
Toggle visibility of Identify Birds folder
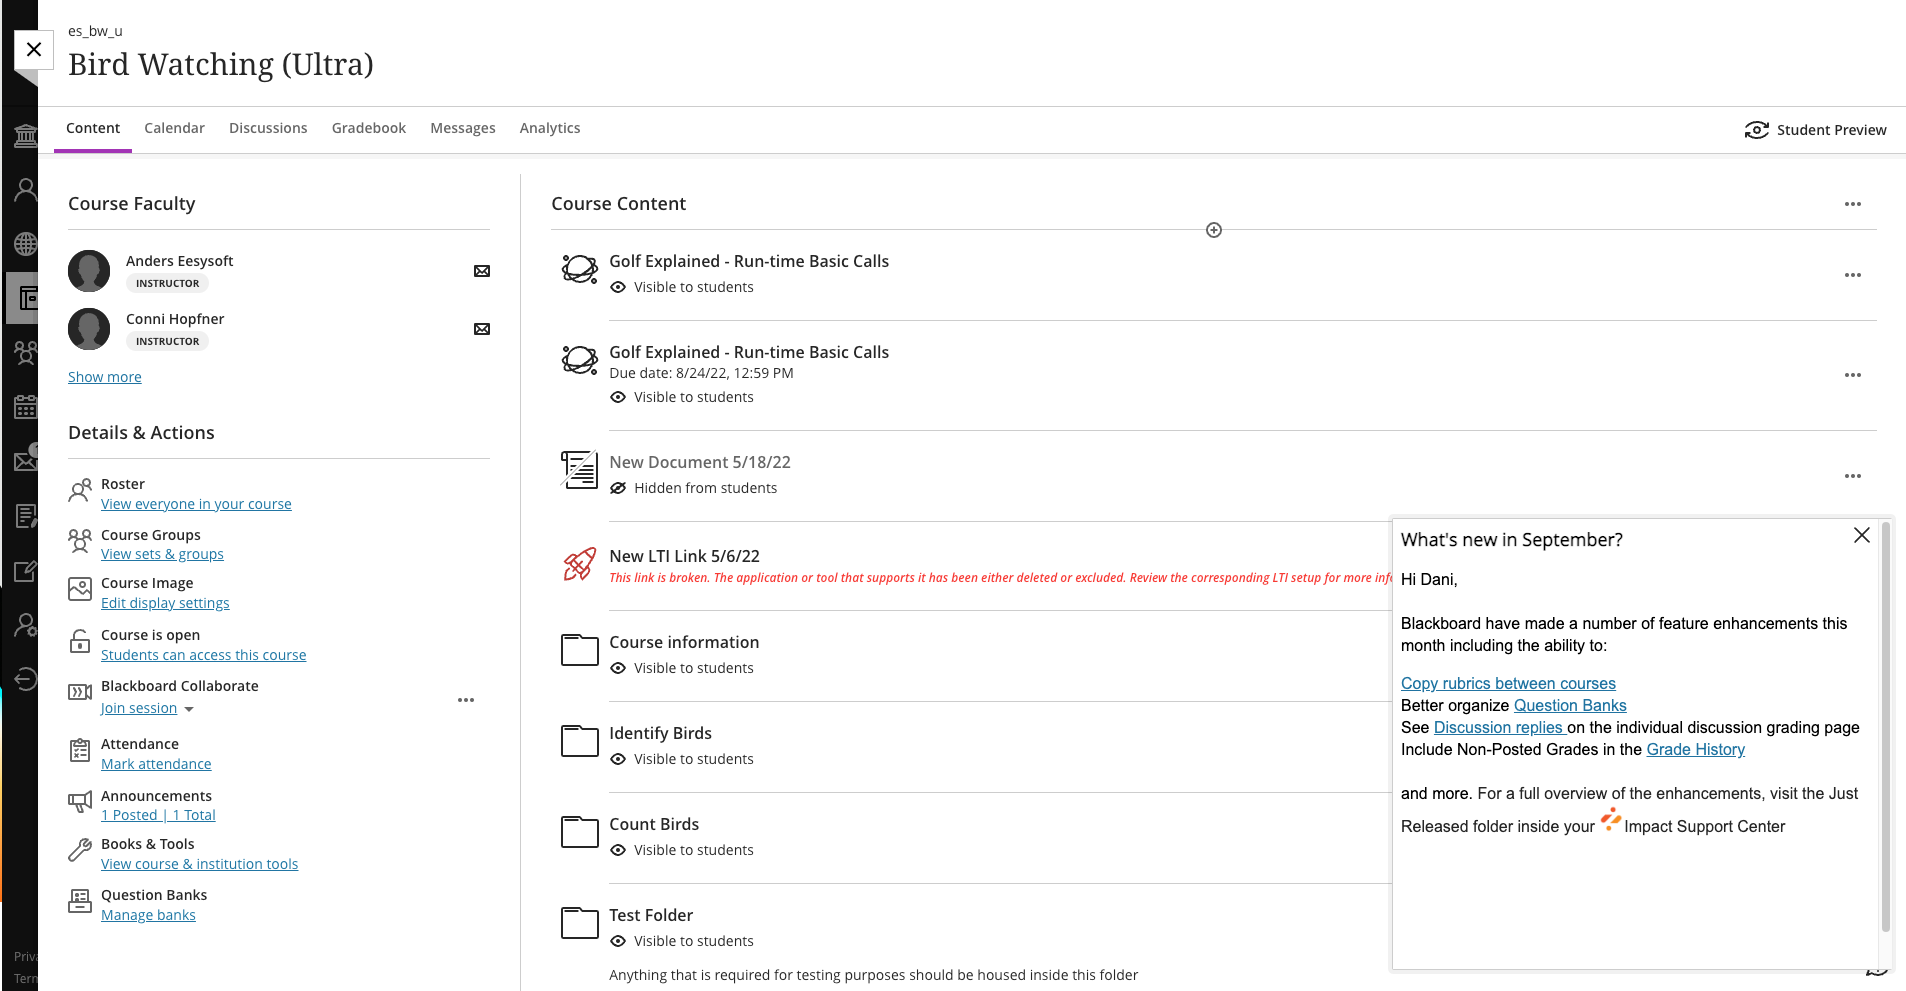(619, 759)
